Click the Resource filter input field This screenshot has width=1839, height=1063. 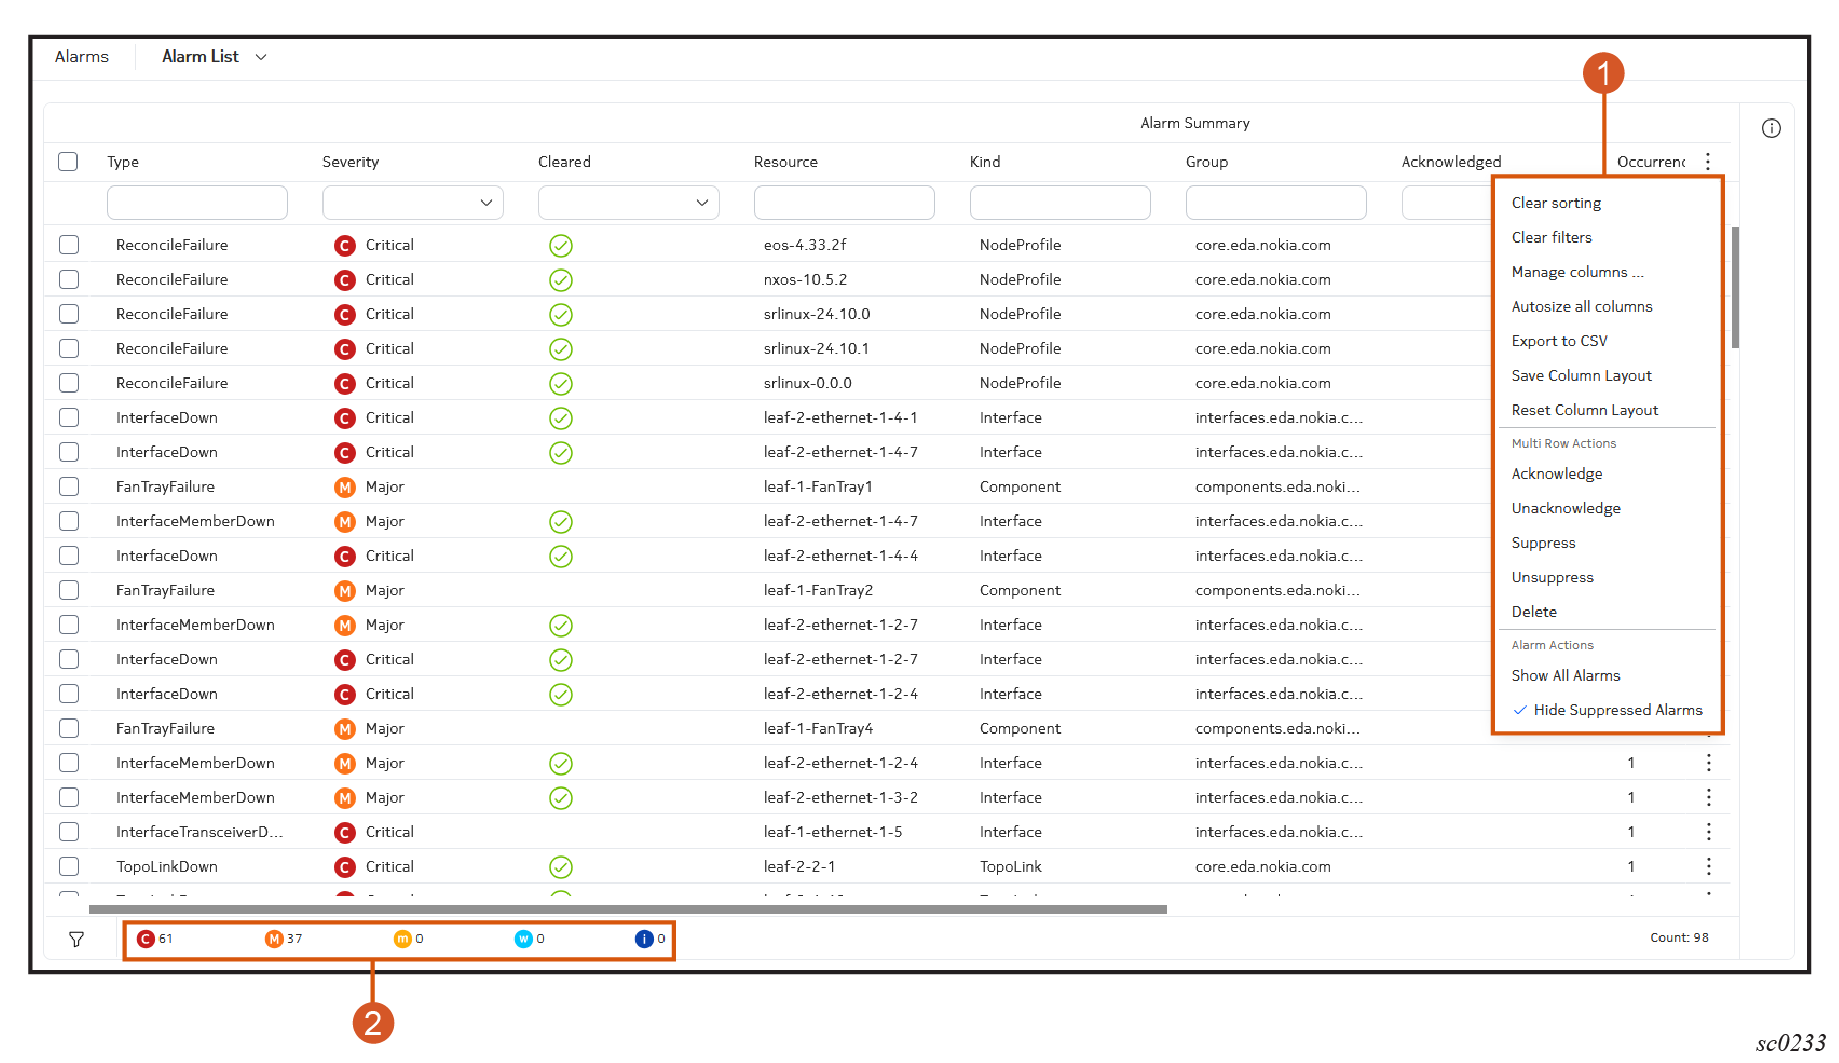844,202
